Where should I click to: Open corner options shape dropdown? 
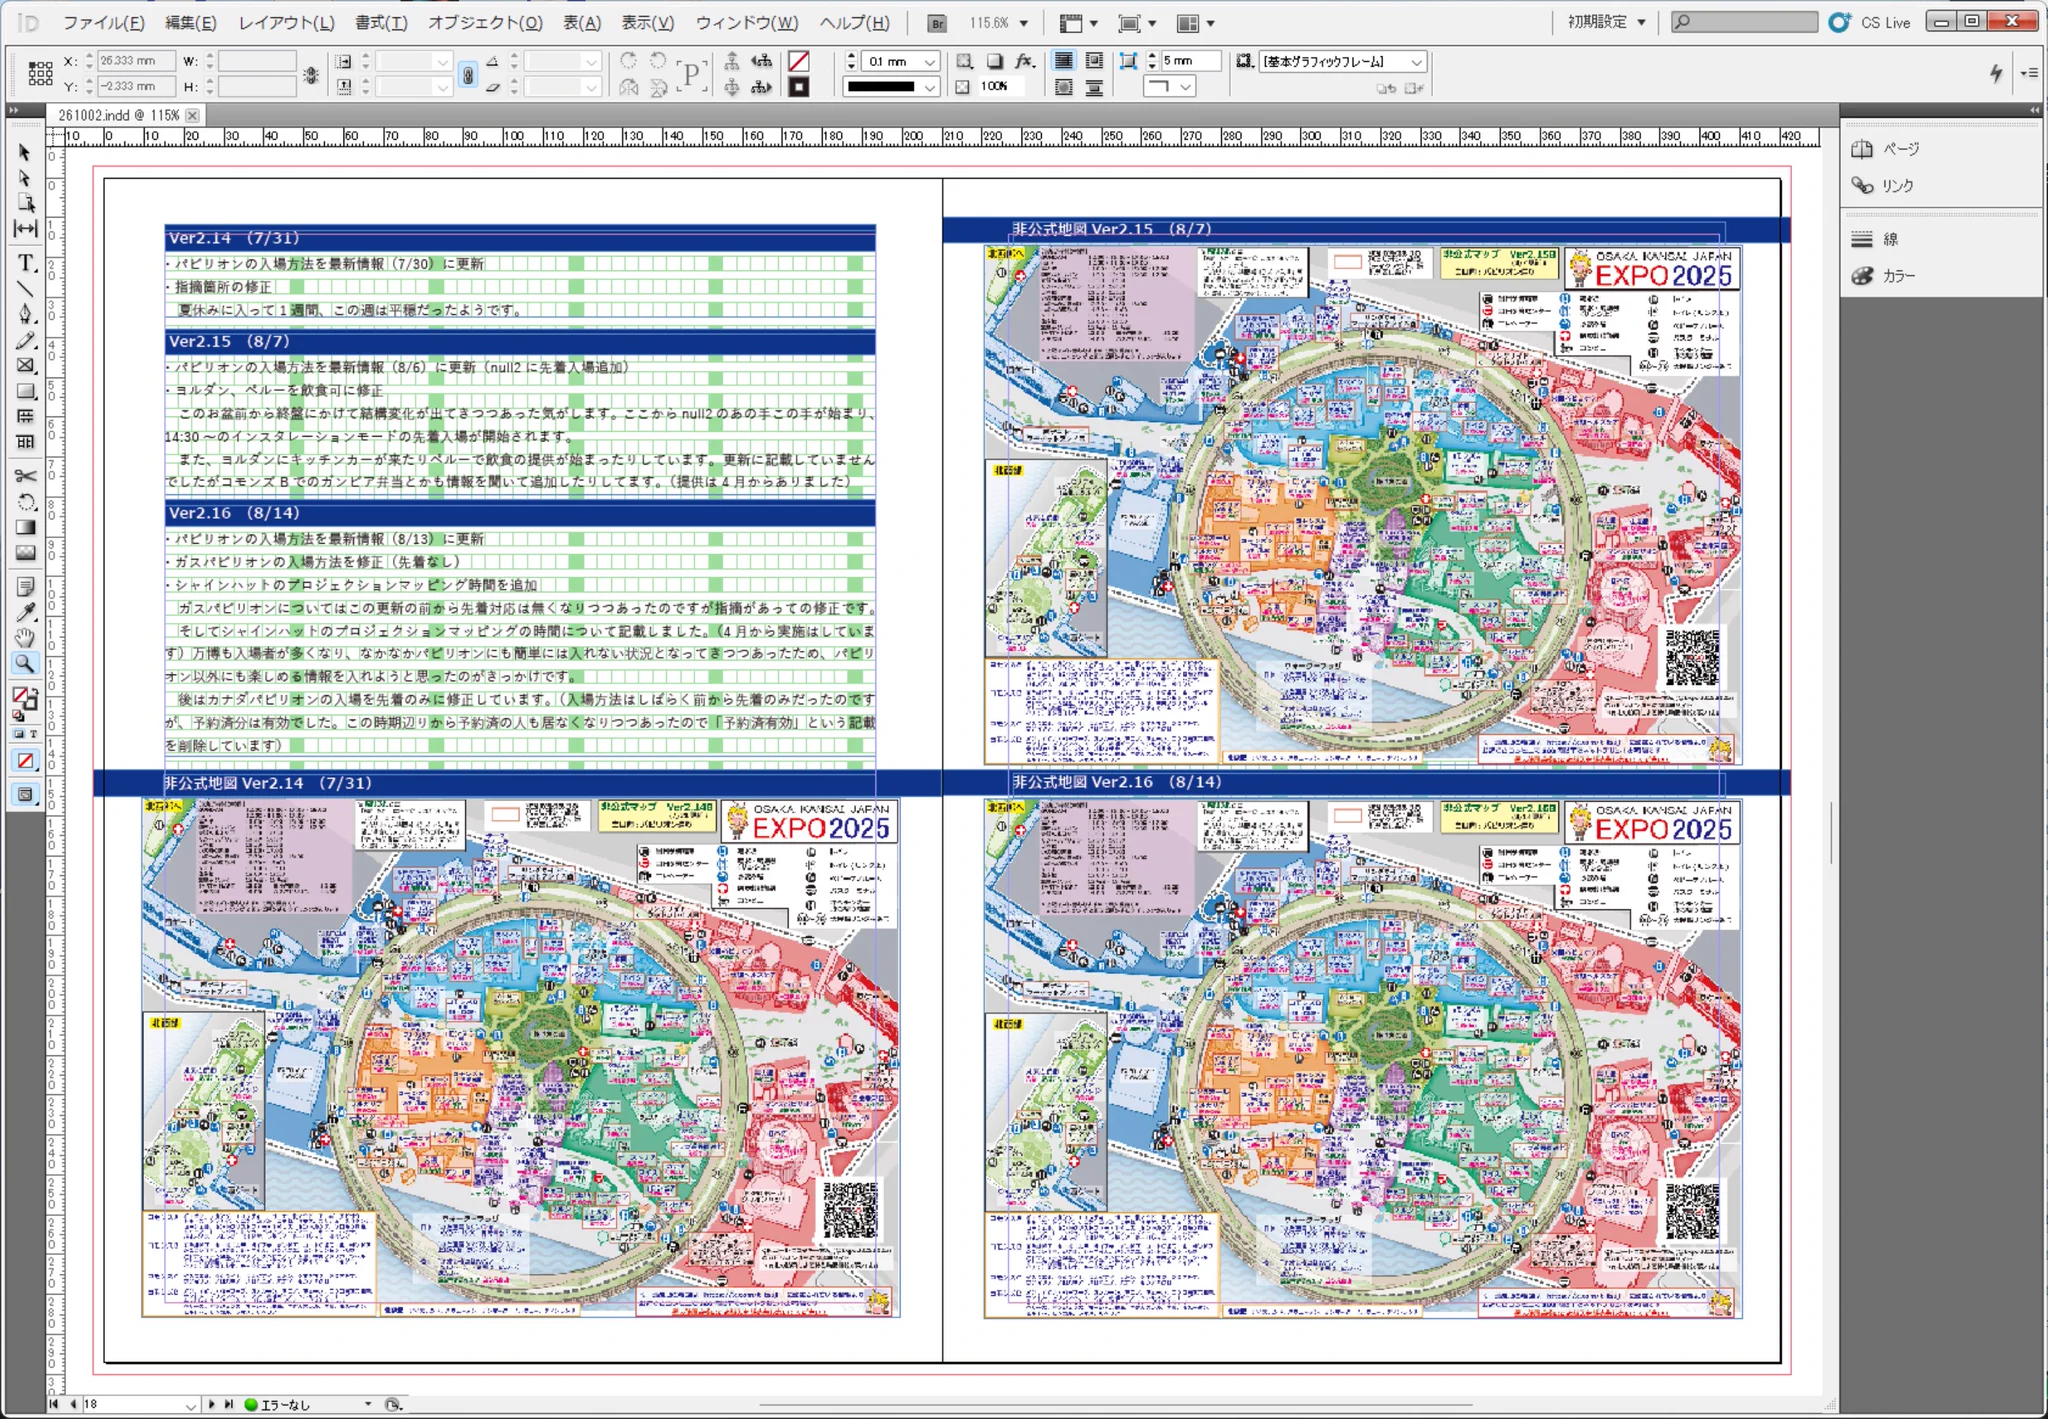point(1185,88)
